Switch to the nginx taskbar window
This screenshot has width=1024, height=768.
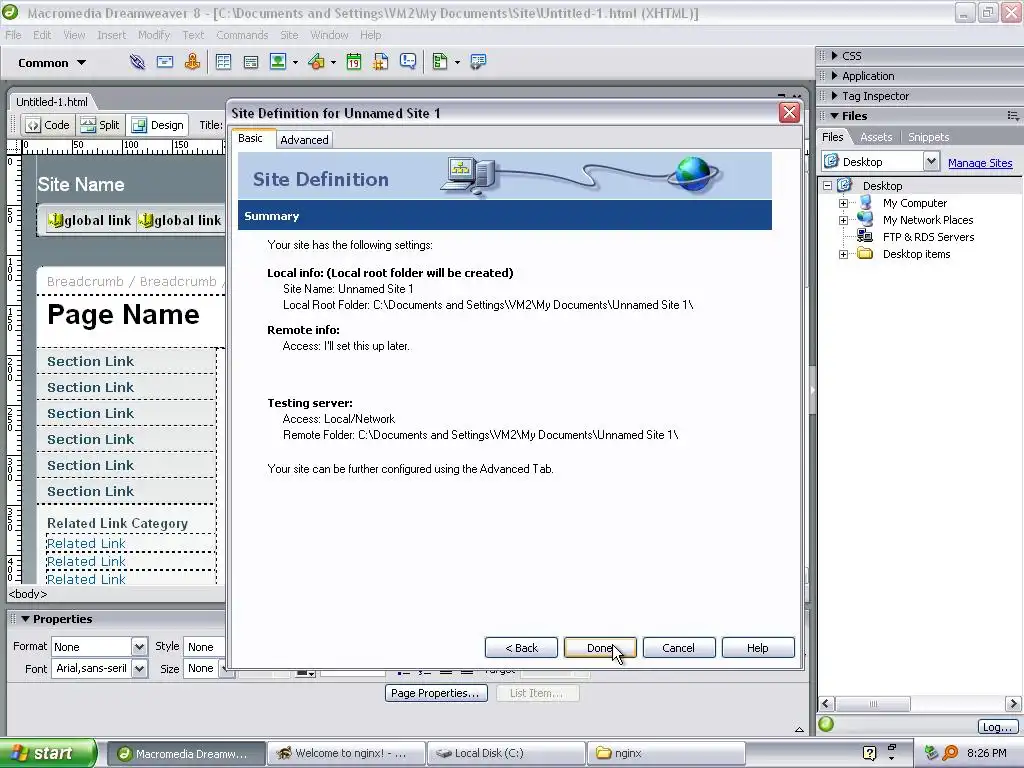(x=666, y=753)
